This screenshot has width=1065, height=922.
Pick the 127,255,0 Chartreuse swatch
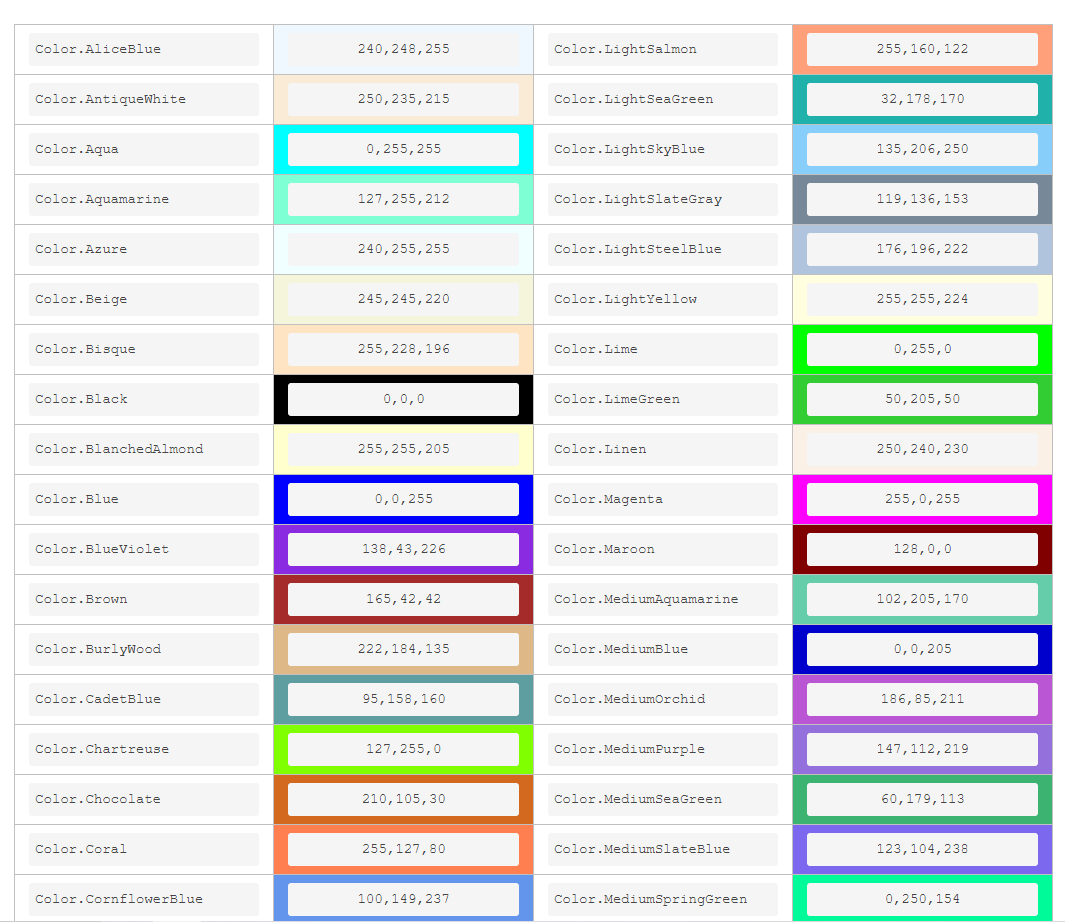403,749
